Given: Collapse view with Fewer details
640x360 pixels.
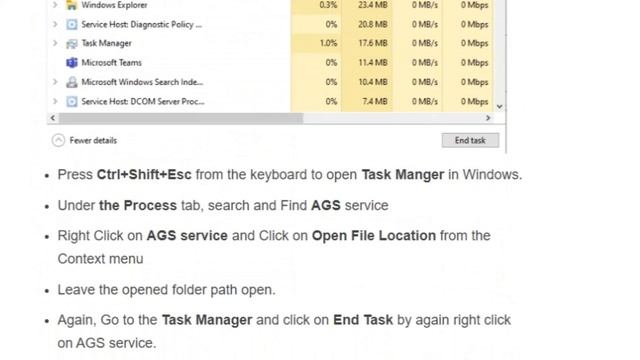Looking at the screenshot, I should point(93,140).
